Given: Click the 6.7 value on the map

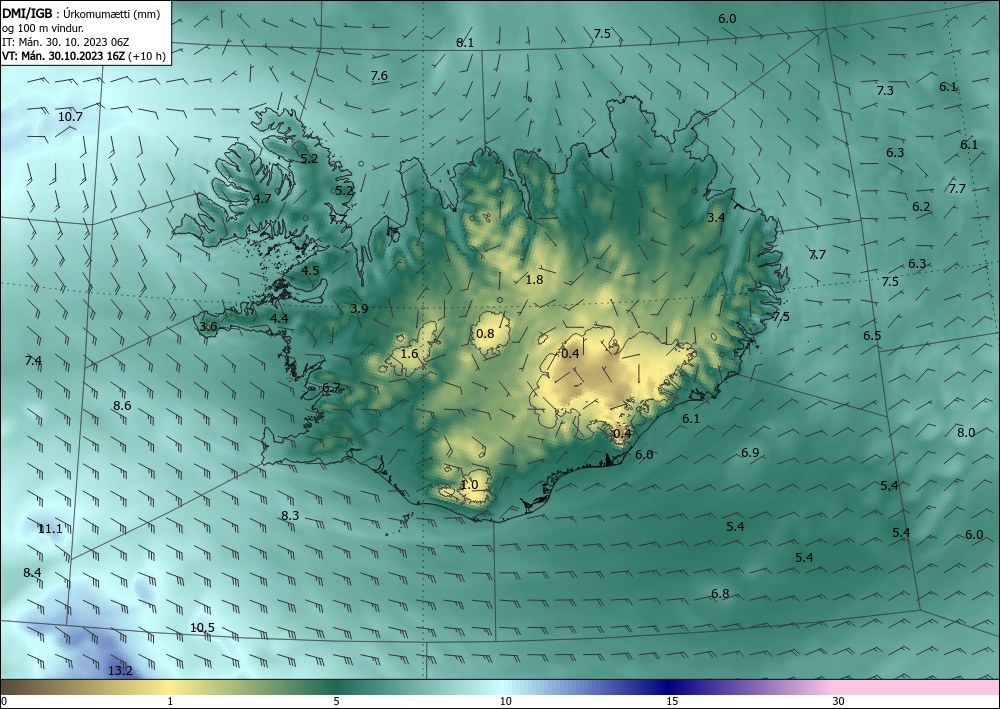Looking at the screenshot, I should point(332,387).
